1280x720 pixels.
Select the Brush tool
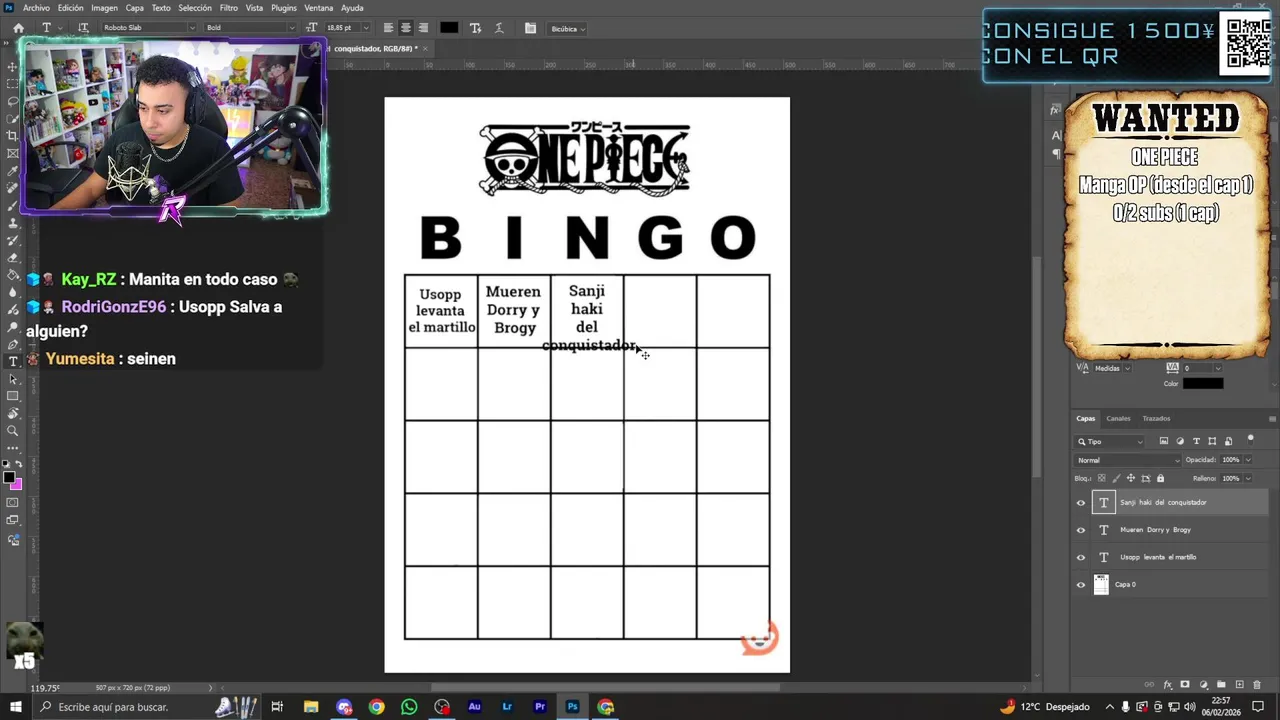point(13,206)
